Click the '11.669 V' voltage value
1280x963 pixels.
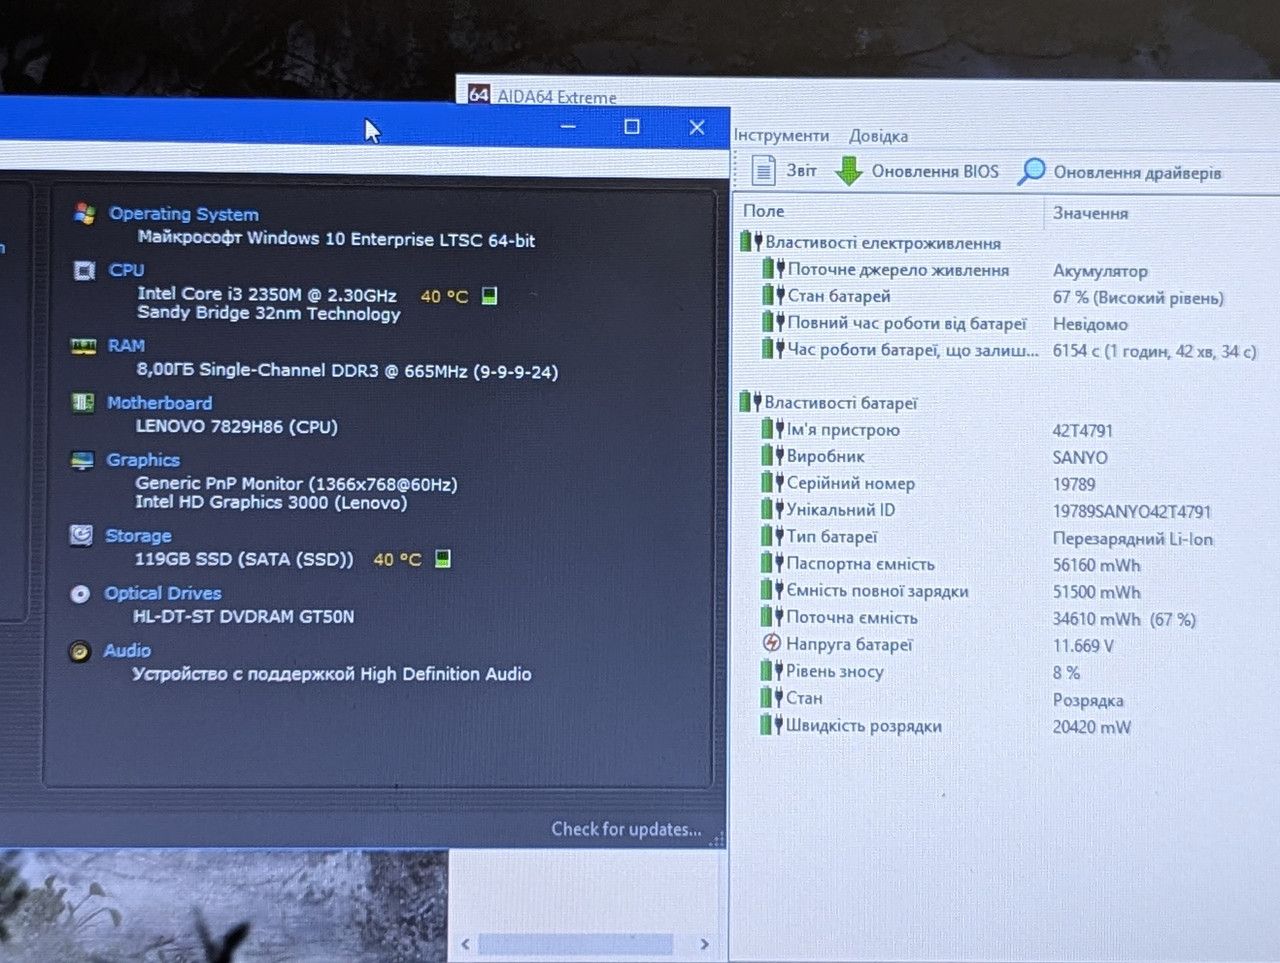point(1083,646)
